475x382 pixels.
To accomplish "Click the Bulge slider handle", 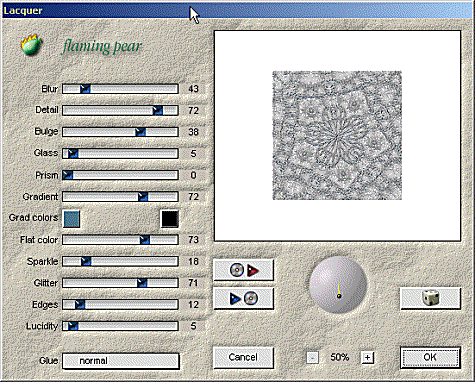I will pos(141,132).
